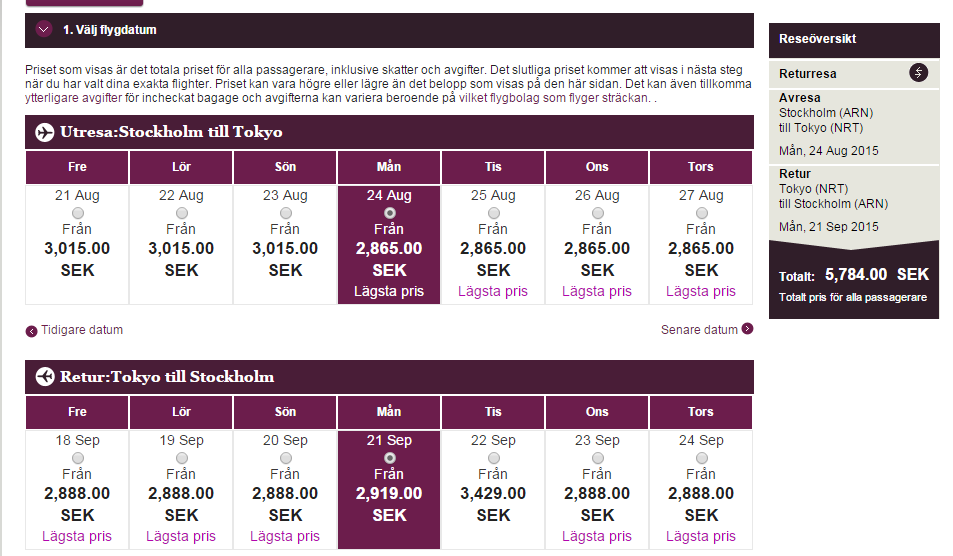Click the Tidigare datum left arrow icon
This screenshot has height=556, width=953.
[32, 331]
